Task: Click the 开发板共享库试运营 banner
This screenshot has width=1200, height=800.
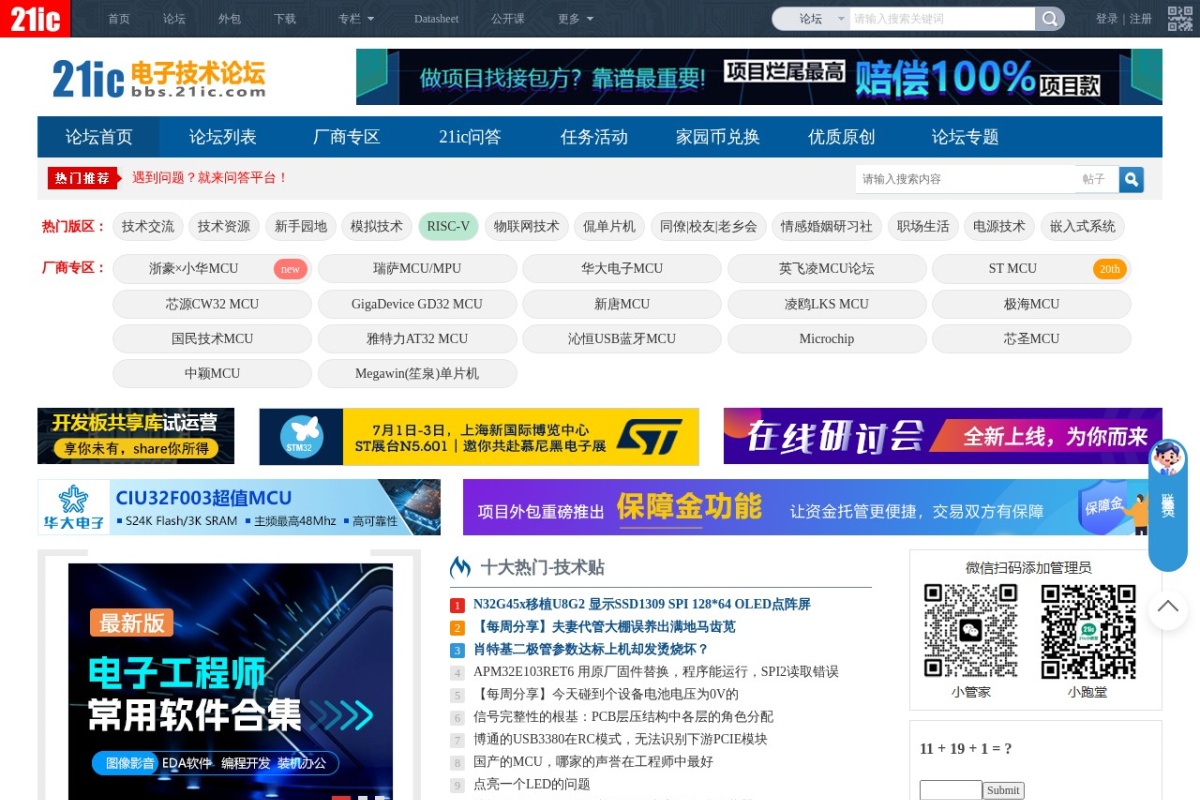Action: pyautogui.click(x=136, y=436)
